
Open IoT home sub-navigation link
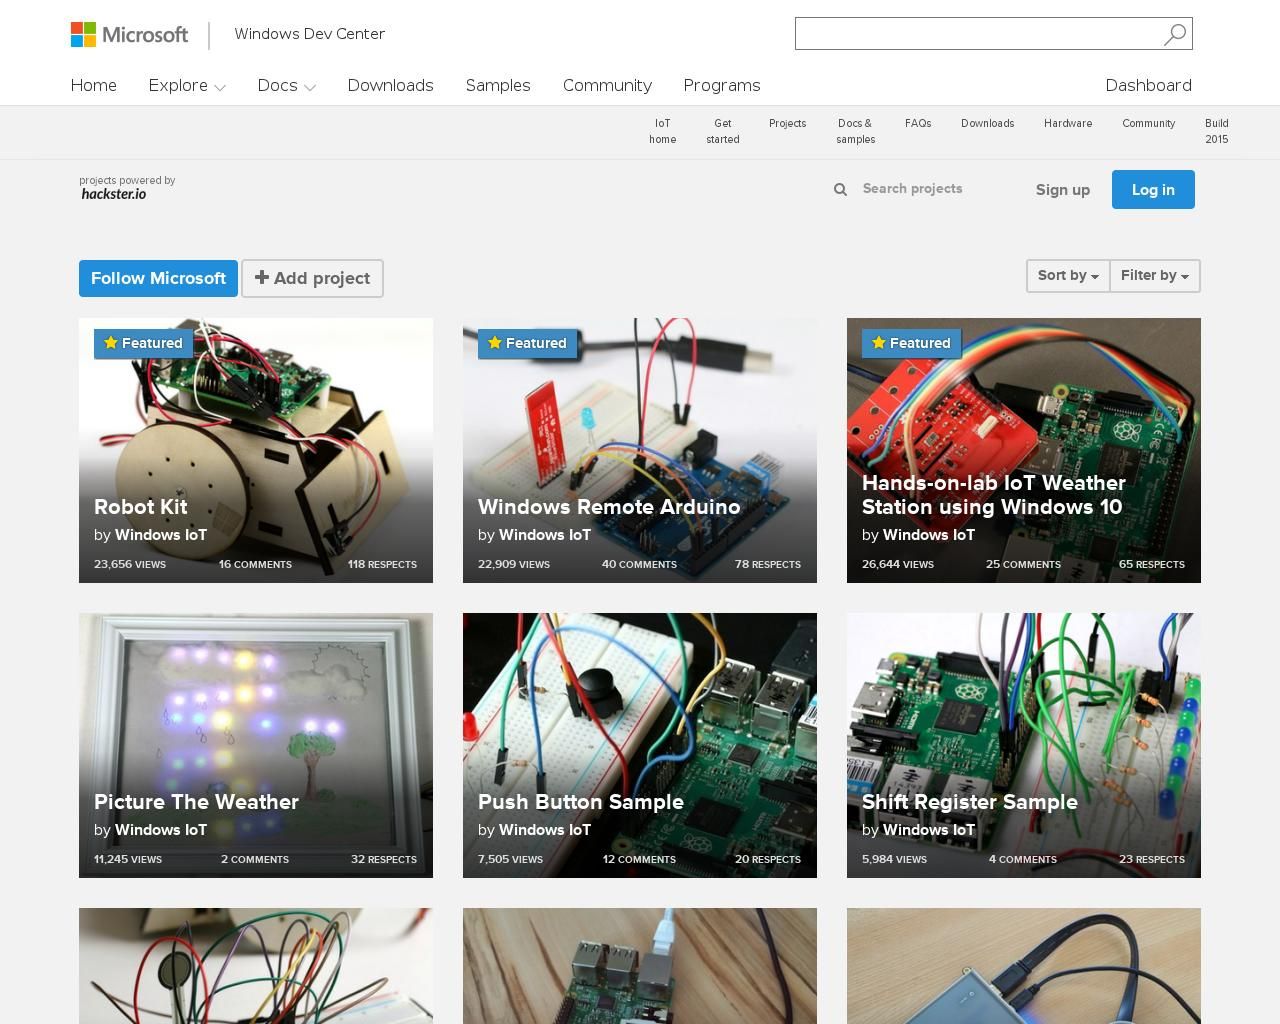point(662,131)
